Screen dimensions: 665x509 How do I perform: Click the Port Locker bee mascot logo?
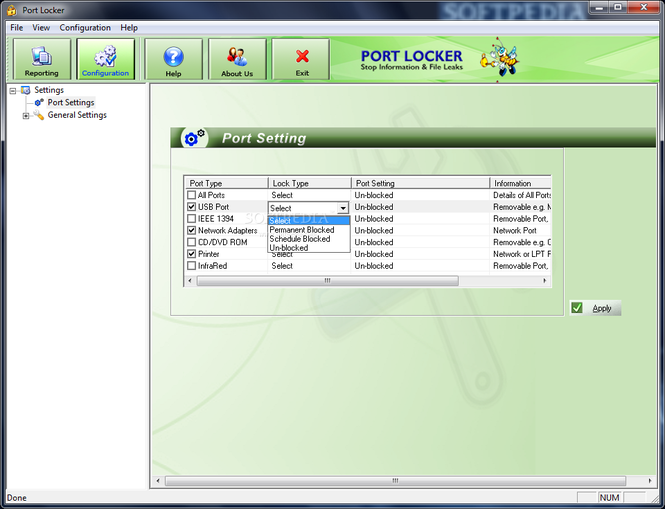tap(500, 58)
